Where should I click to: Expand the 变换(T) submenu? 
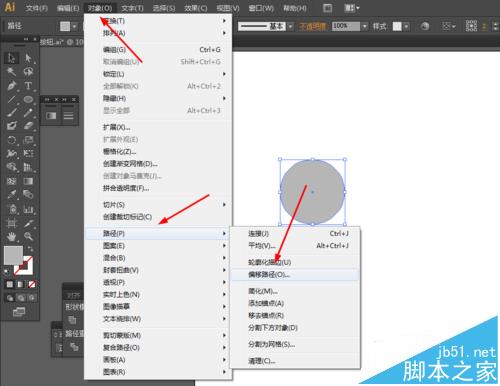158,21
